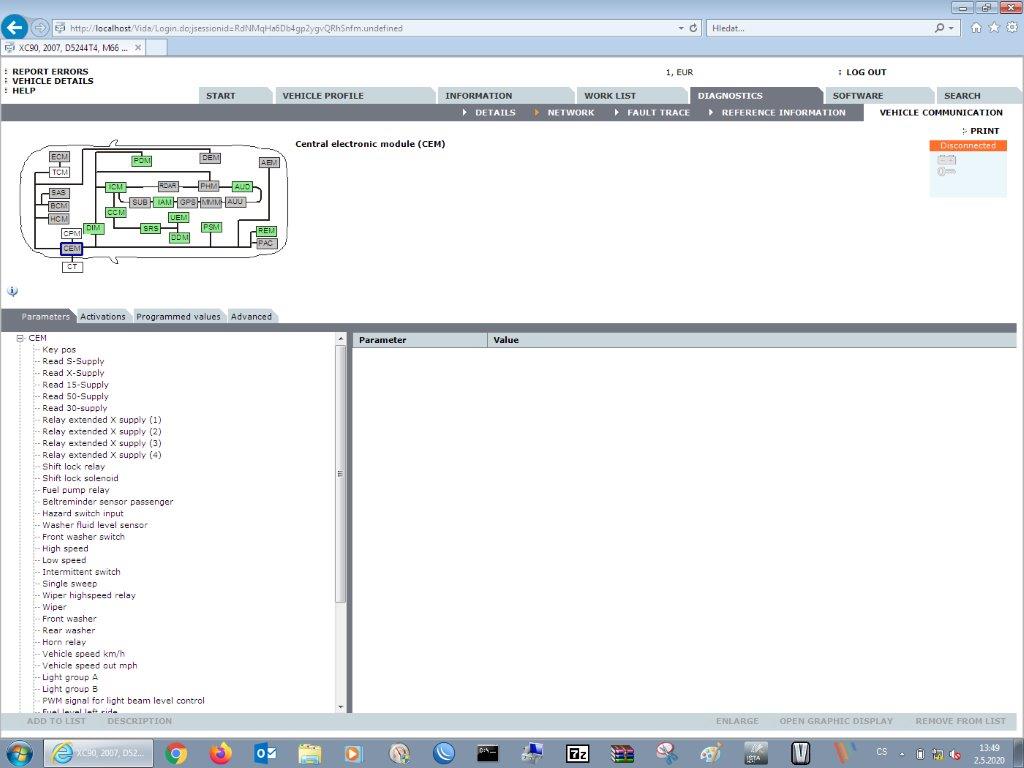Click the Log Out link
The image size is (1024, 768).
click(865, 72)
